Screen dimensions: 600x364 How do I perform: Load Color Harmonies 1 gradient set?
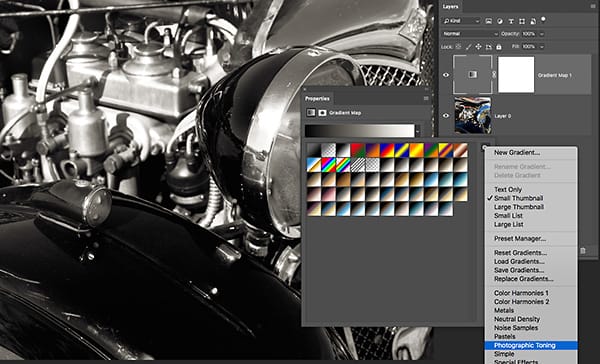coord(521,293)
